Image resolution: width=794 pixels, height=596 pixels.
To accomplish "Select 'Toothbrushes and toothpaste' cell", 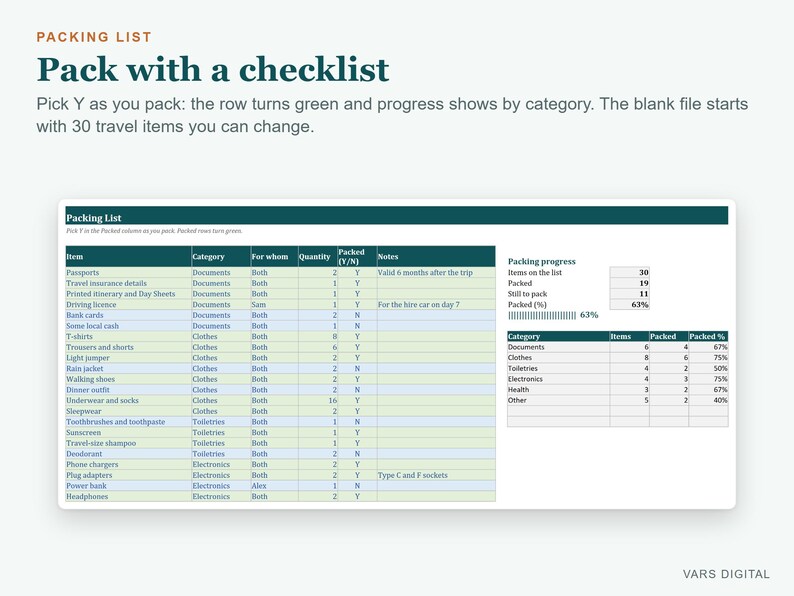I will tap(128, 422).
